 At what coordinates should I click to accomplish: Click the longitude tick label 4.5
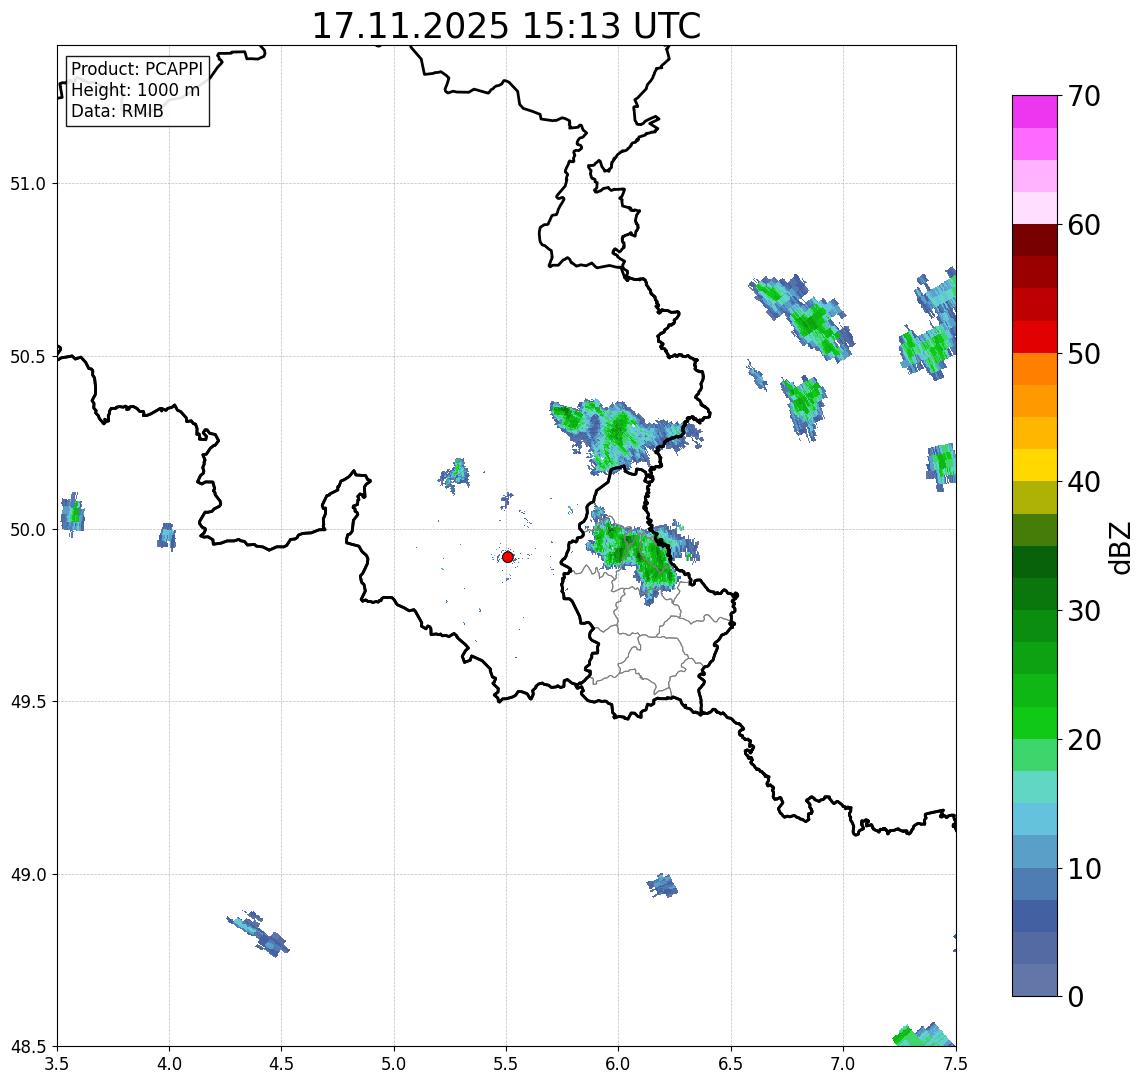tap(282, 1063)
